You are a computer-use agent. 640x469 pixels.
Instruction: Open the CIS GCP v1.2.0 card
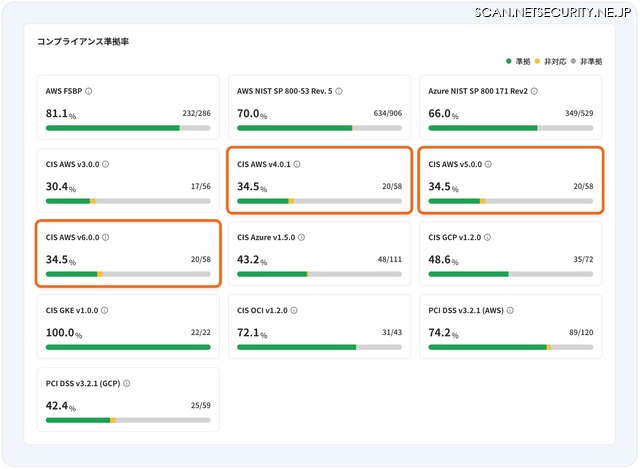point(510,254)
